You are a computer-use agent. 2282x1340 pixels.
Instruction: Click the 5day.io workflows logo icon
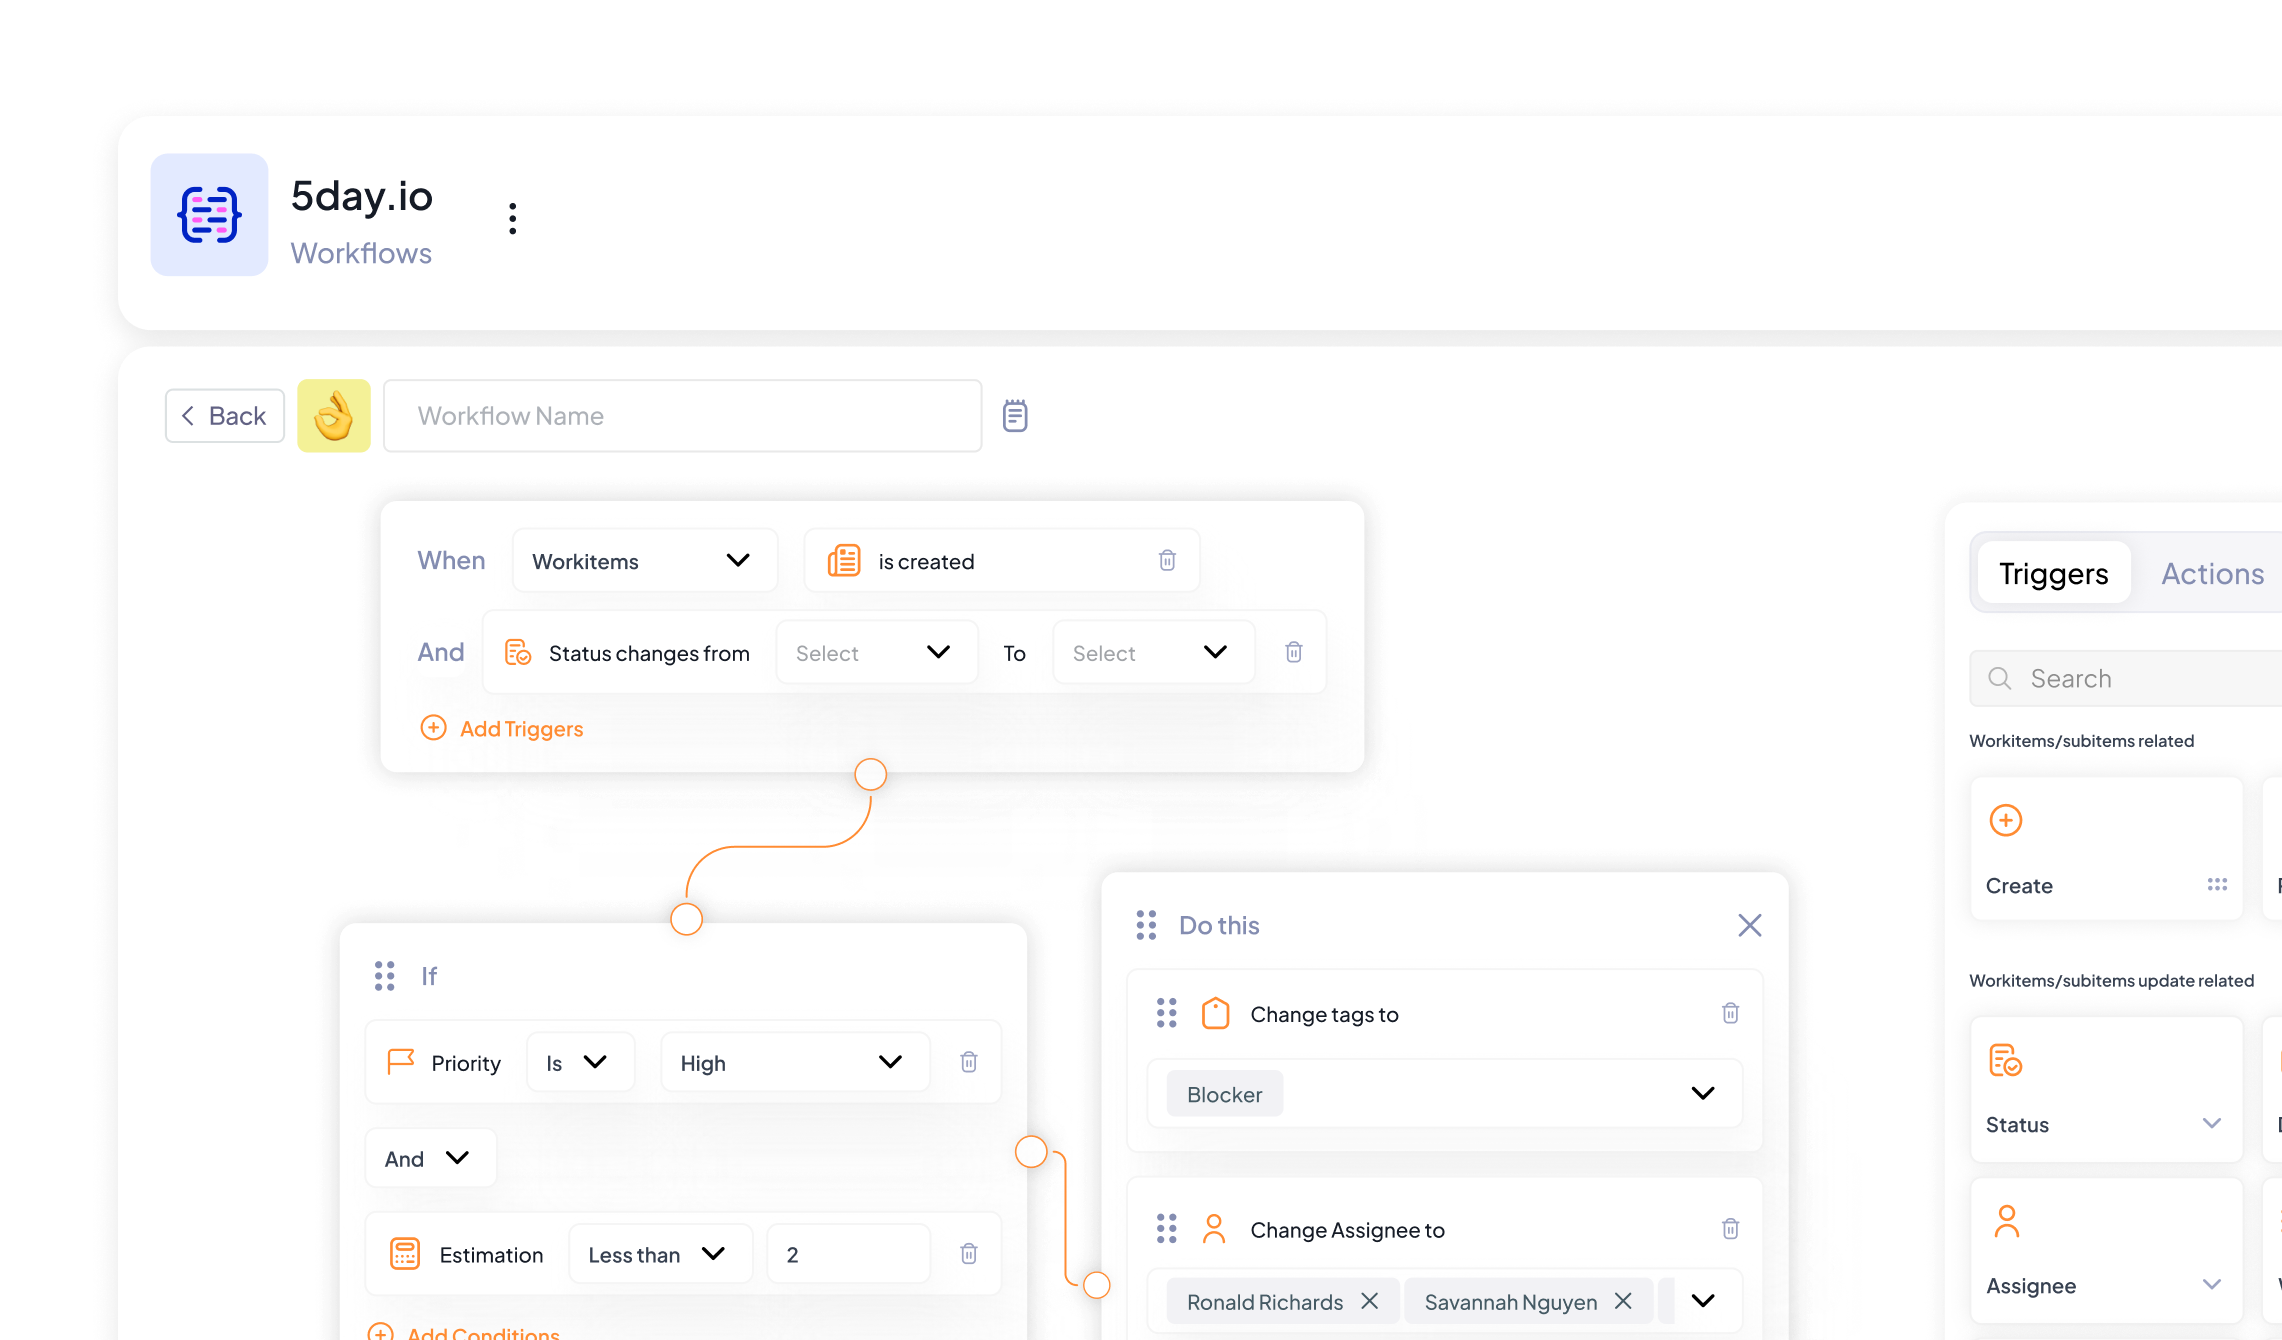[209, 215]
